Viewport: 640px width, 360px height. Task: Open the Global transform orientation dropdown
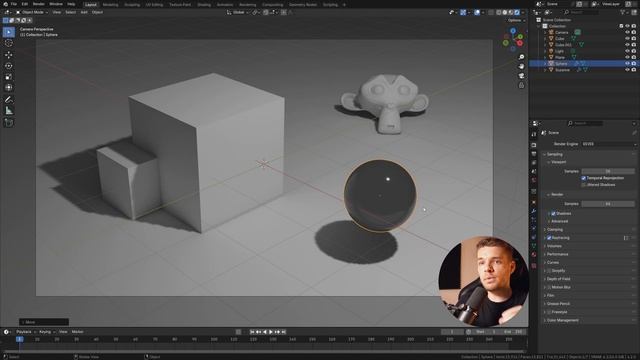coord(237,12)
